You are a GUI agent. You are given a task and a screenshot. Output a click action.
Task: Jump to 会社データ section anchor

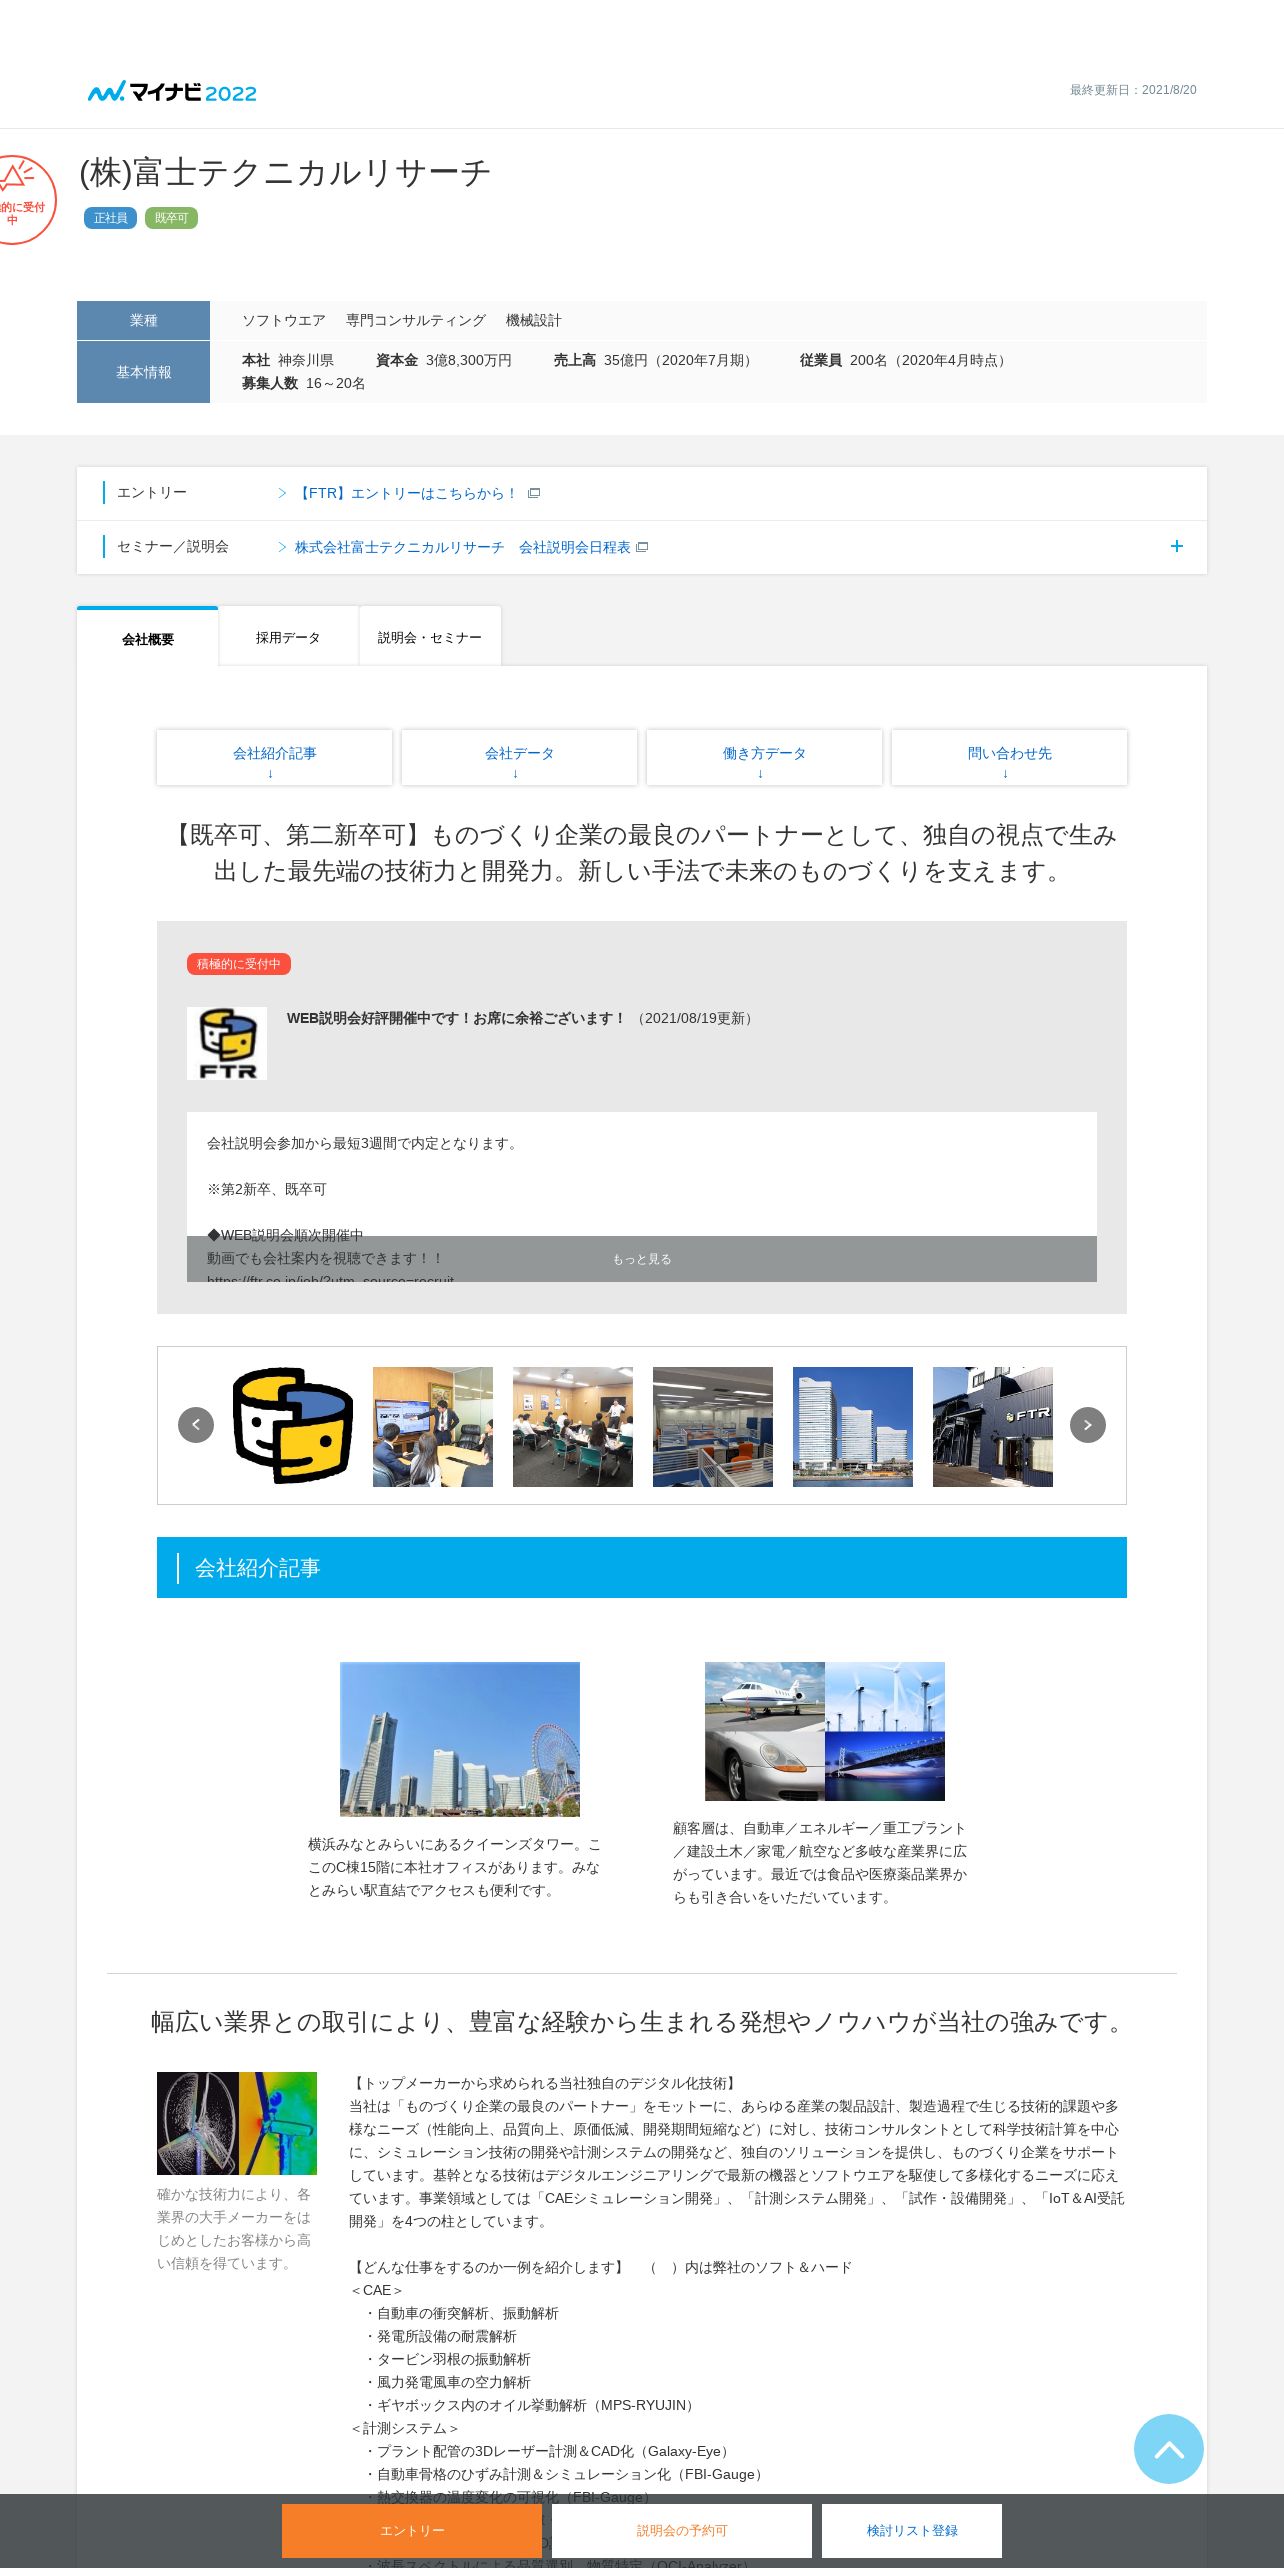coord(519,757)
